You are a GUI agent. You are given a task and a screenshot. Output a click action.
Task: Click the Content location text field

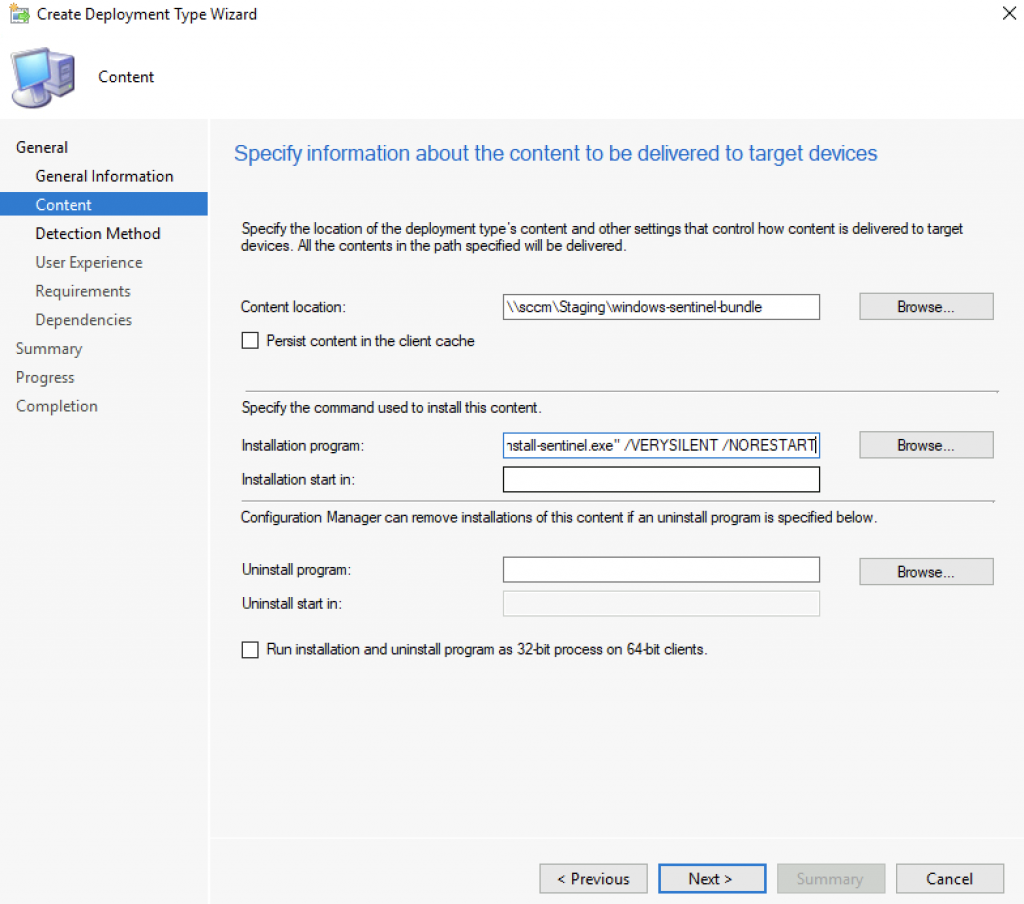coord(661,306)
